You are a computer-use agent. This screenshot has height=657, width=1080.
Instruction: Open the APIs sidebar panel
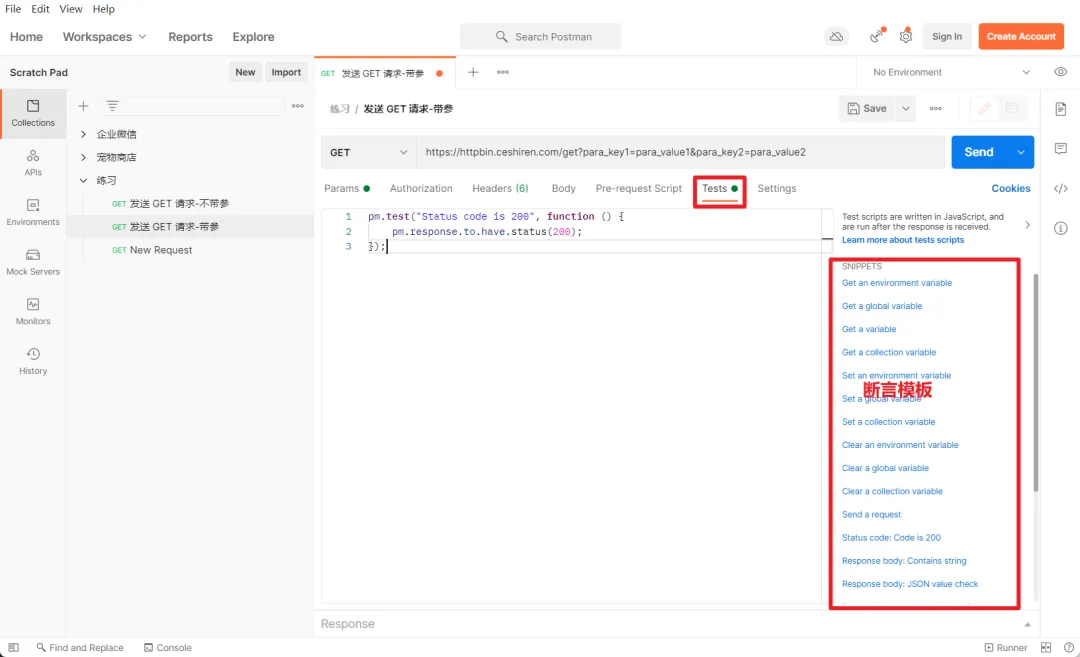(33, 162)
